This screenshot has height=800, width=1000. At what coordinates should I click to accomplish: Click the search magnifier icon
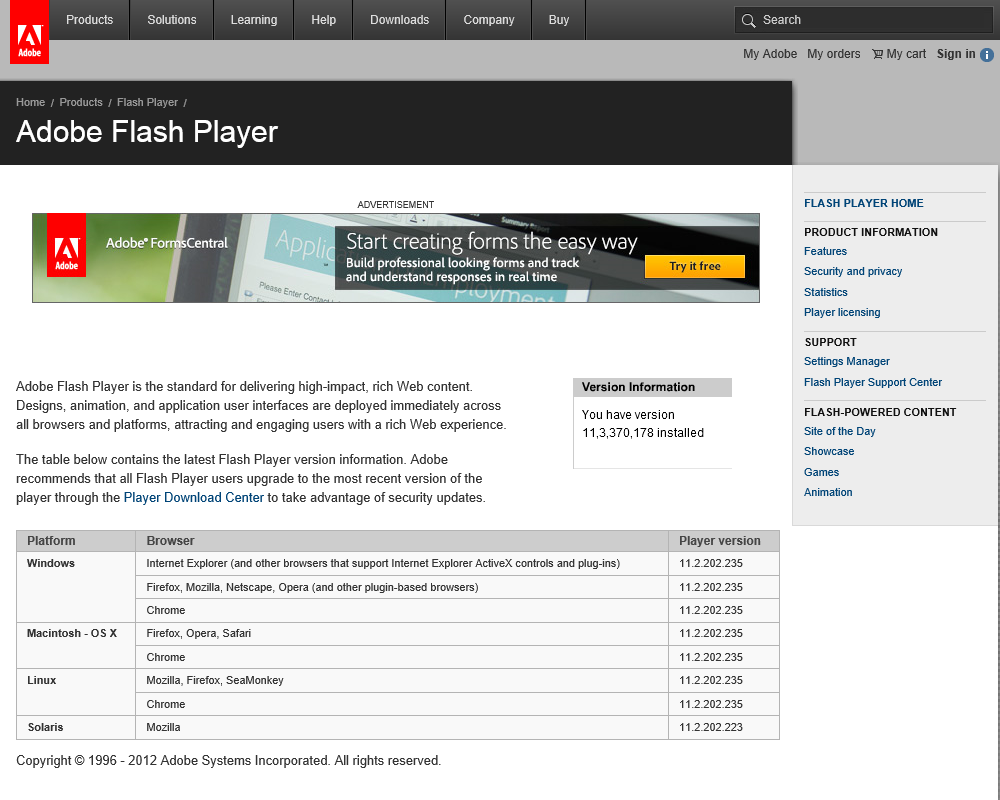click(748, 20)
